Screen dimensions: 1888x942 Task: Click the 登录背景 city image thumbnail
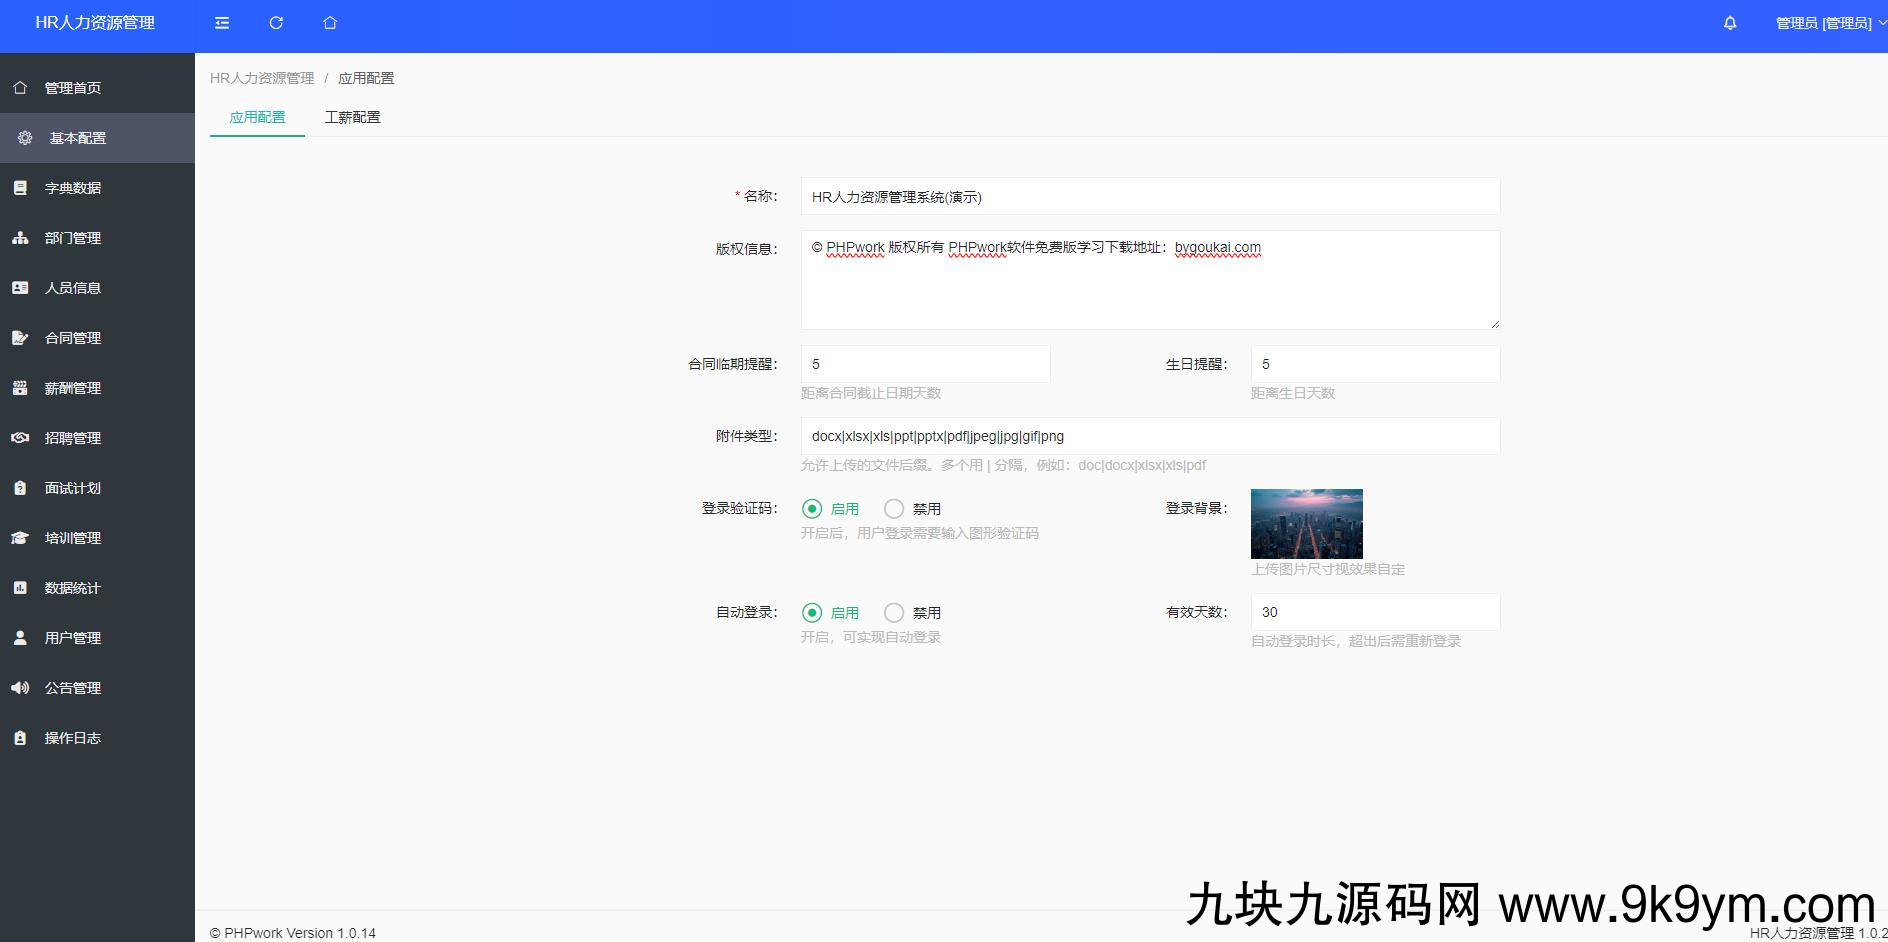pyautogui.click(x=1306, y=524)
